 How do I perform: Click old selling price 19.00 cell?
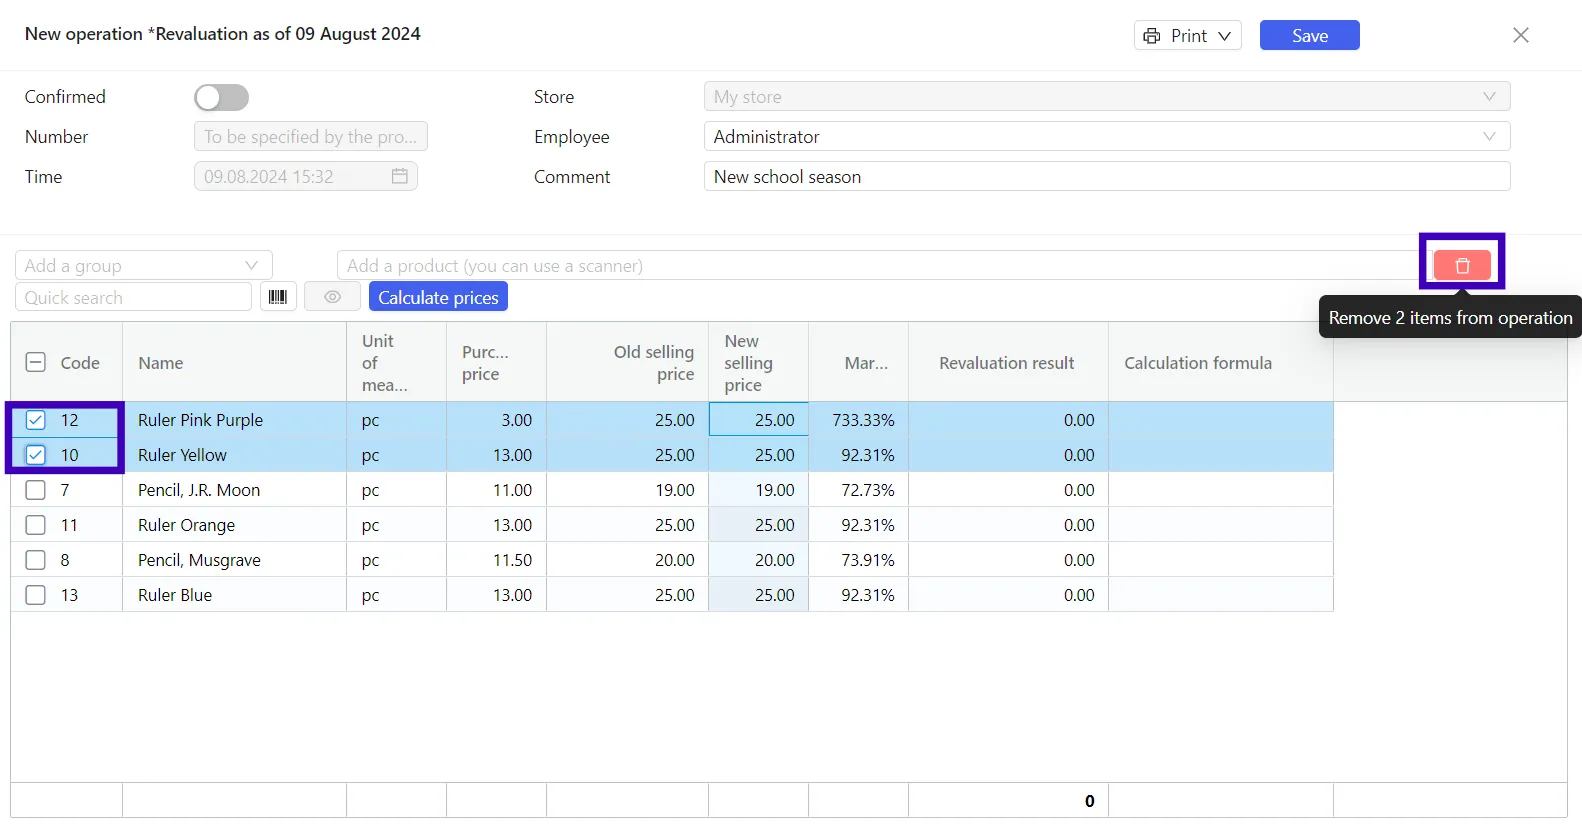pyautogui.click(x=627, y=490)
